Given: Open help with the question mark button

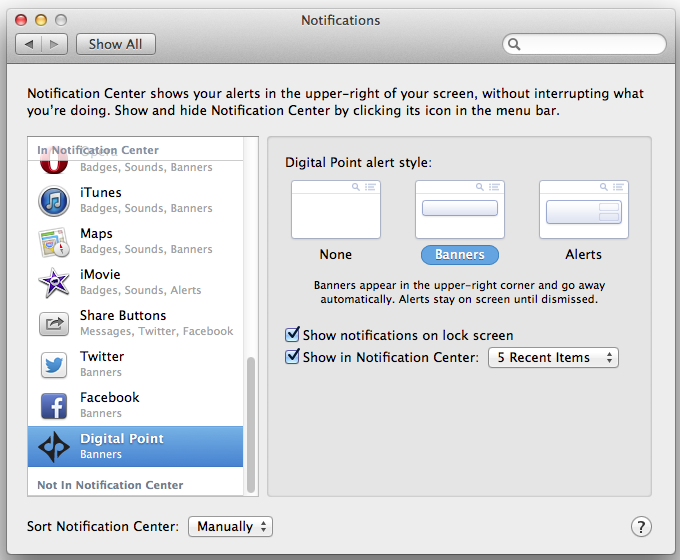Looking at the screenshot, I should click(641, 527).
